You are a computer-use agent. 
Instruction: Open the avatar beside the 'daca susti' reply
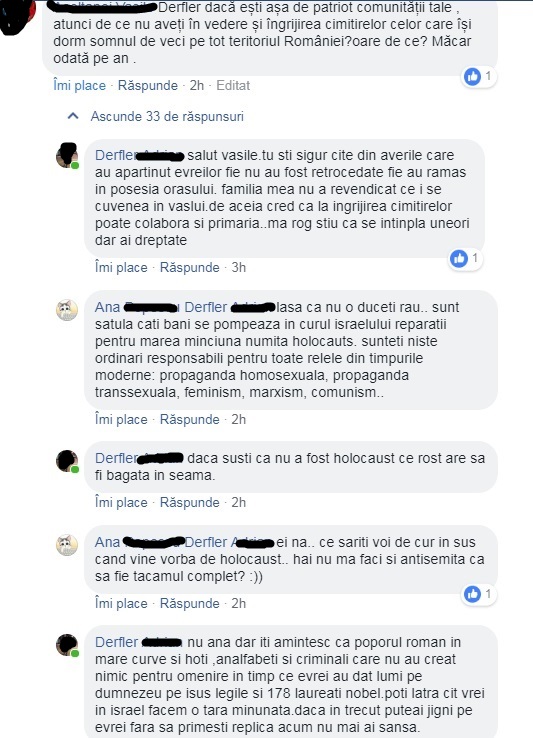[67, 461]
